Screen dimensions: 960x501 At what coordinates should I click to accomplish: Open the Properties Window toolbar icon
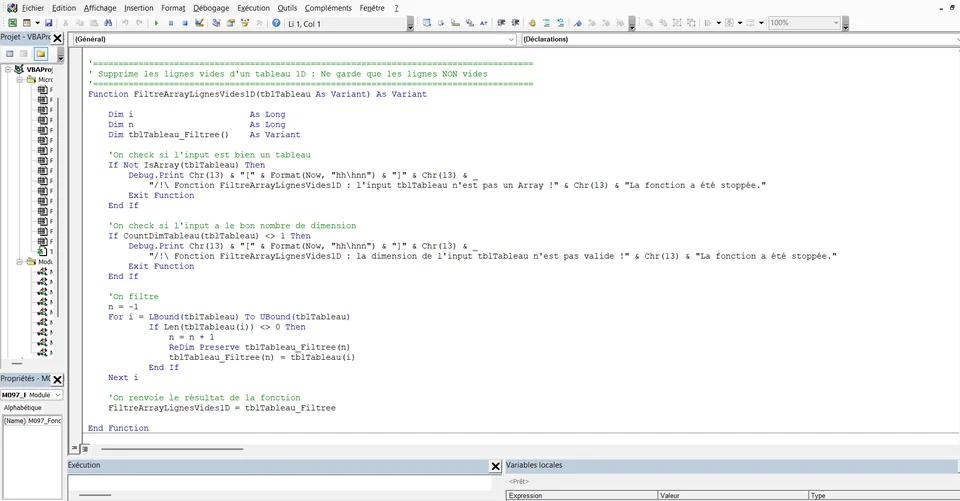231,23
